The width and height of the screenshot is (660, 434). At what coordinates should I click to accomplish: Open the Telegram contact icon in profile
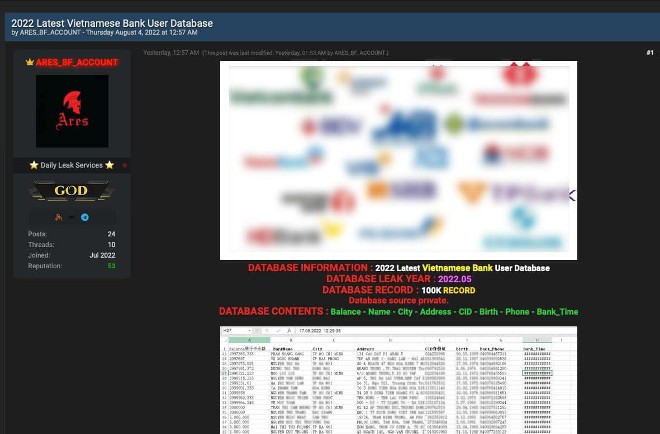pyautogui.click(x=85, y=217)
